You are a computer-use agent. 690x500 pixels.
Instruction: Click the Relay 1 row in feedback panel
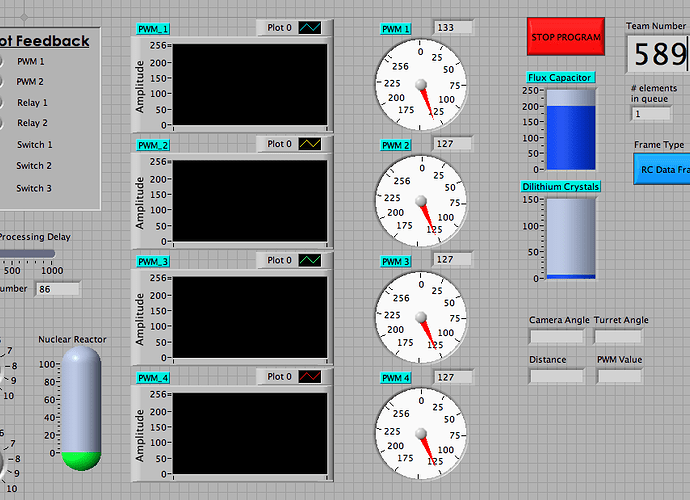point(32,103)
